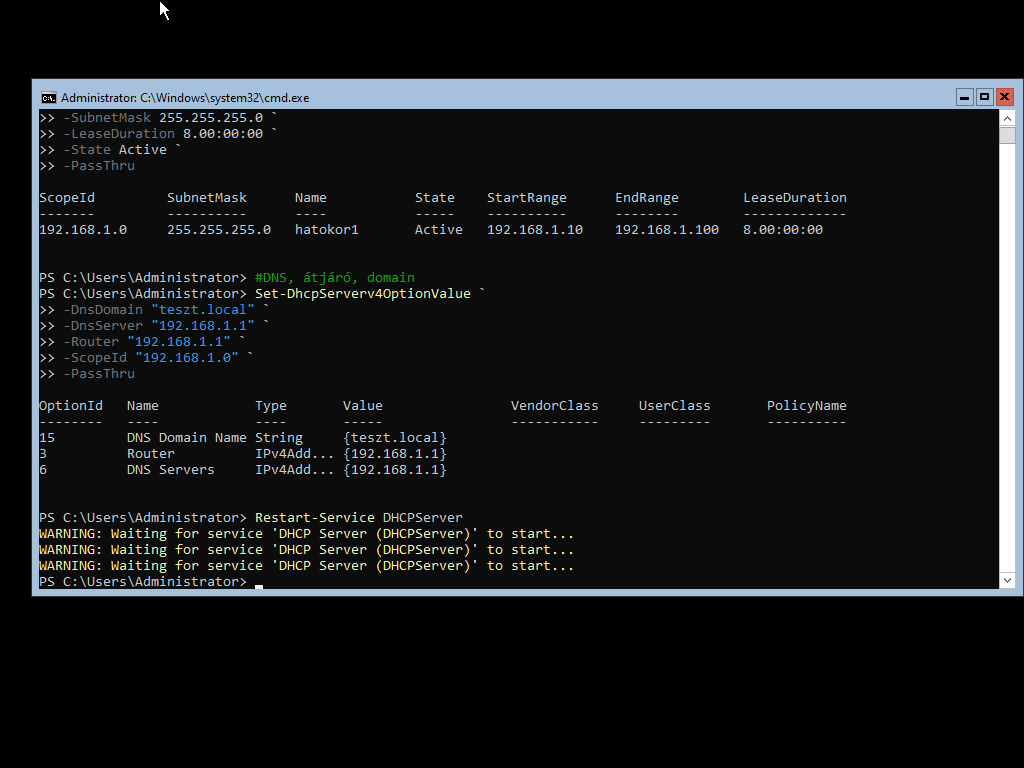Click the OptionId column header
This screenshot has width=1024, height=768.
click(71, 406)
